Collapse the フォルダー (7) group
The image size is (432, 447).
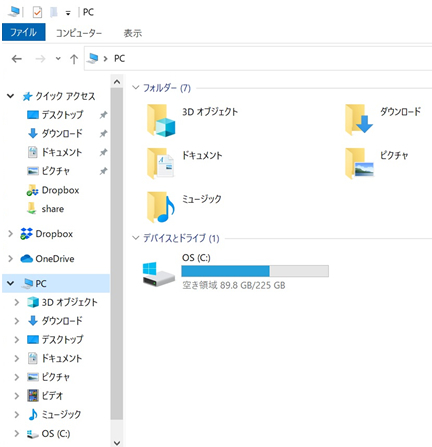tap(135, 88)
